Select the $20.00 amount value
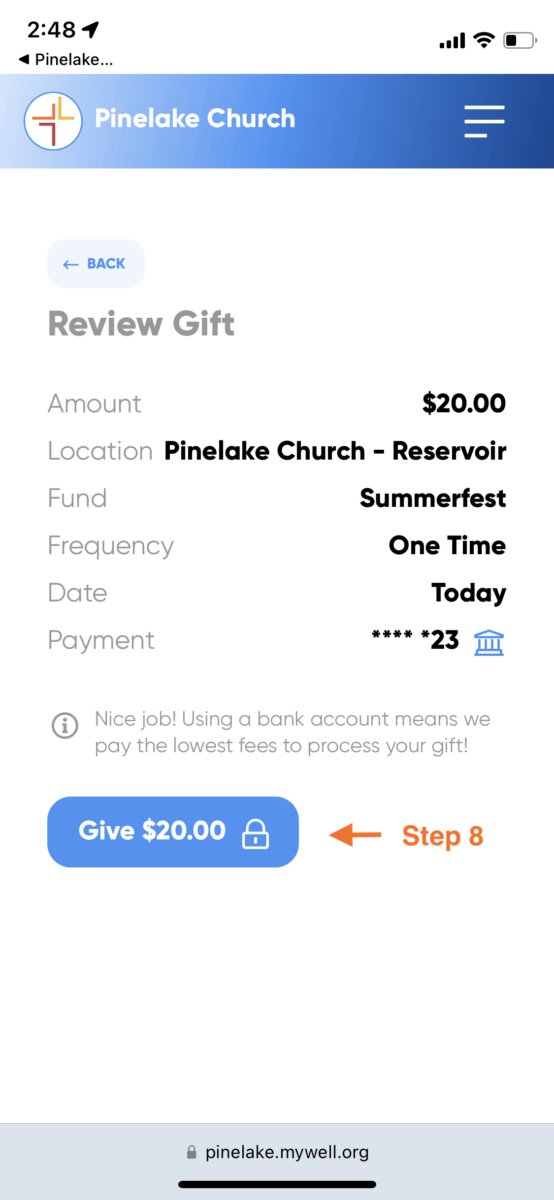The image size is (554, 1200). pyautogui.click(x=464, y=404)
